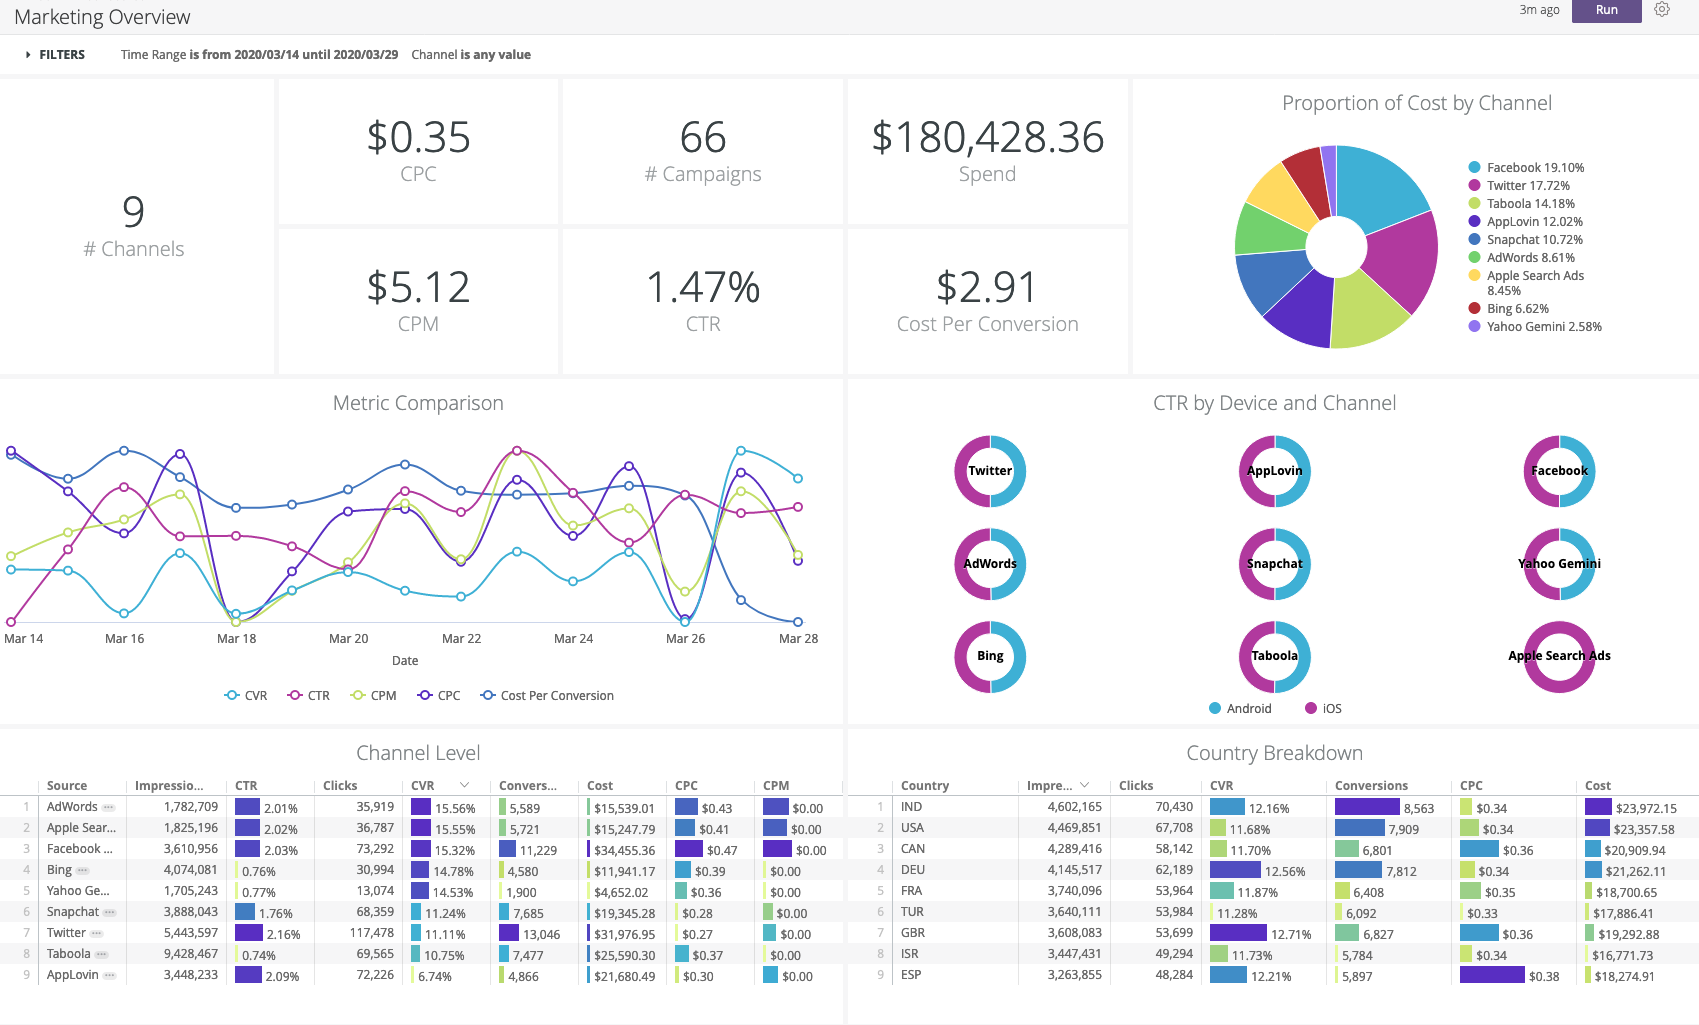1699x1025 pixels.
Task: Toggle AppLovin pie legend entry
Action: coord(1525,222)
